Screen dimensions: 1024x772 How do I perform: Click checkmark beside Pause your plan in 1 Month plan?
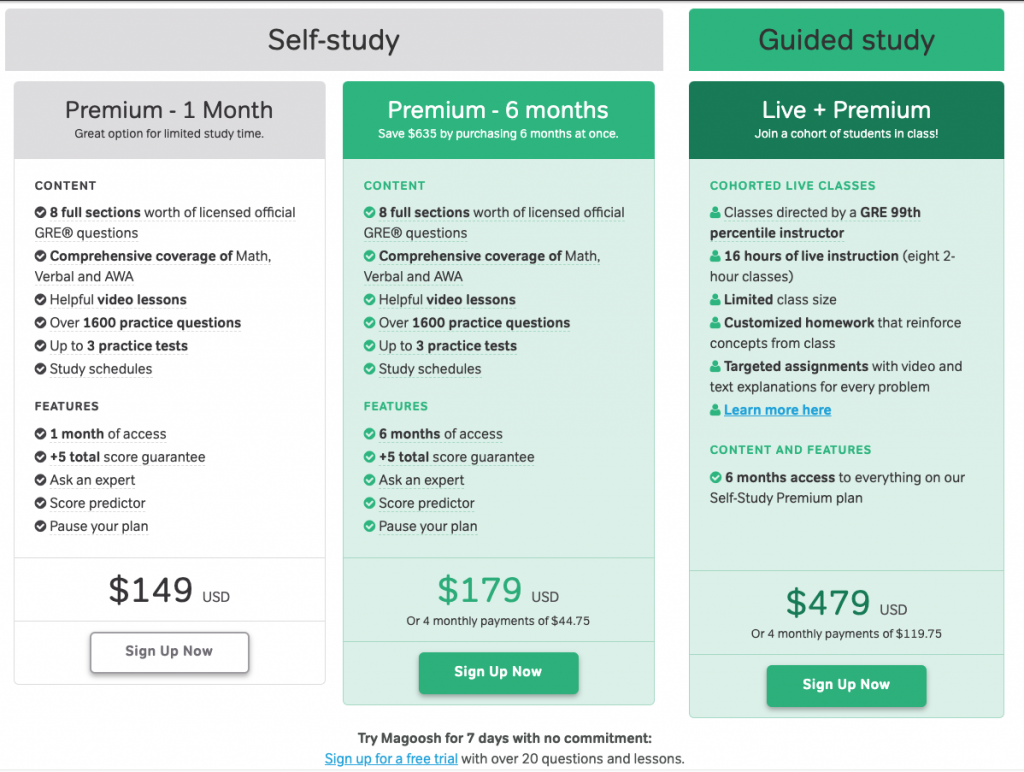[40, 526]
